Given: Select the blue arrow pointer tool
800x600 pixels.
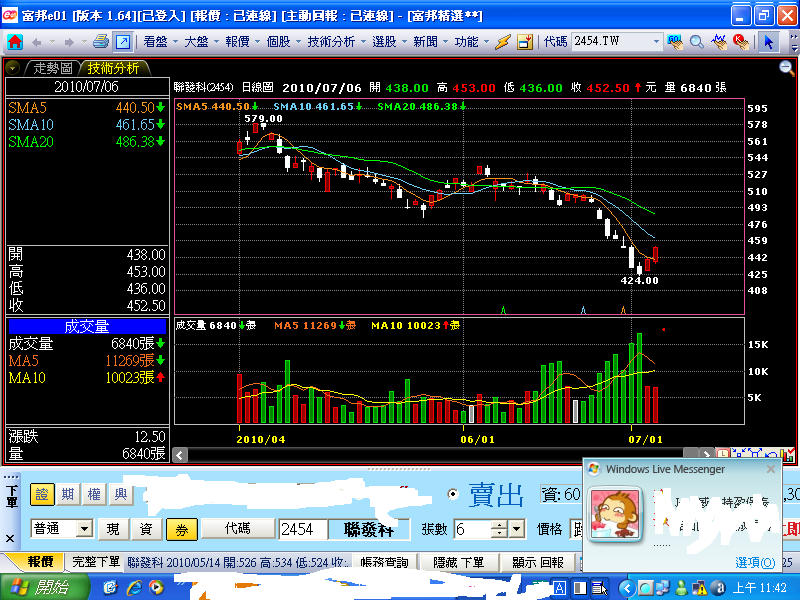Looking at the screenshot, I should coord(768,42).
